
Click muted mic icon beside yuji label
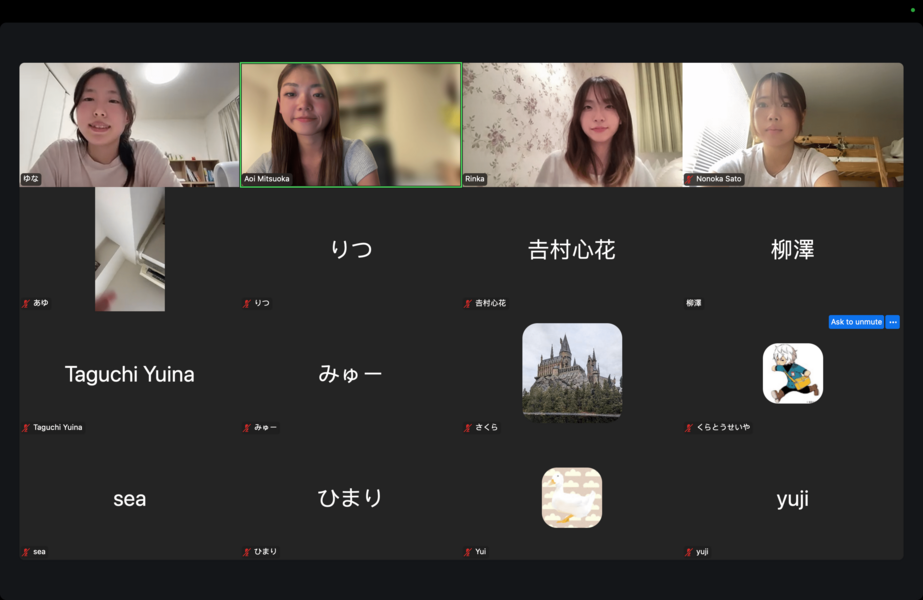[690, 551]
